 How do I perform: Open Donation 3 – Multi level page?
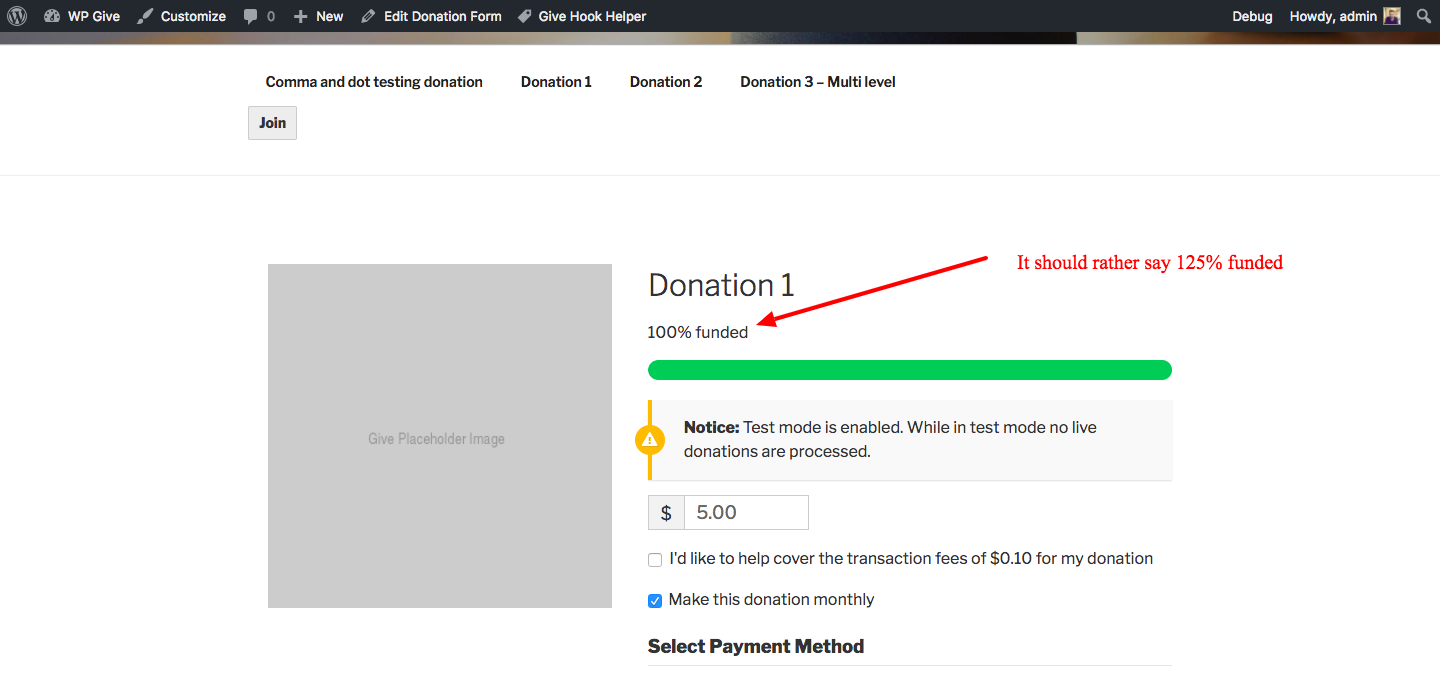818,82
